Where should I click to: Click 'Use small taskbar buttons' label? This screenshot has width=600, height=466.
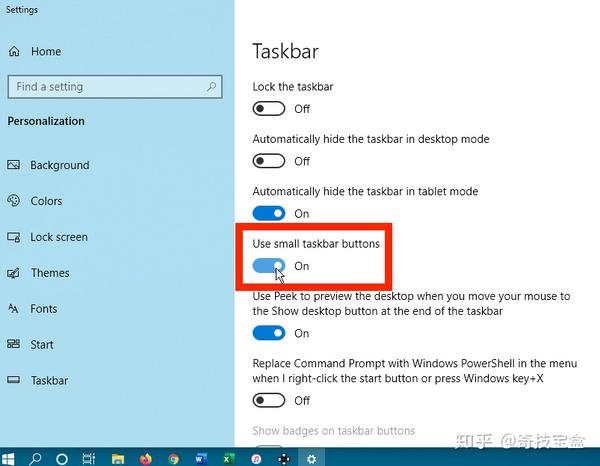click(316, 244)
